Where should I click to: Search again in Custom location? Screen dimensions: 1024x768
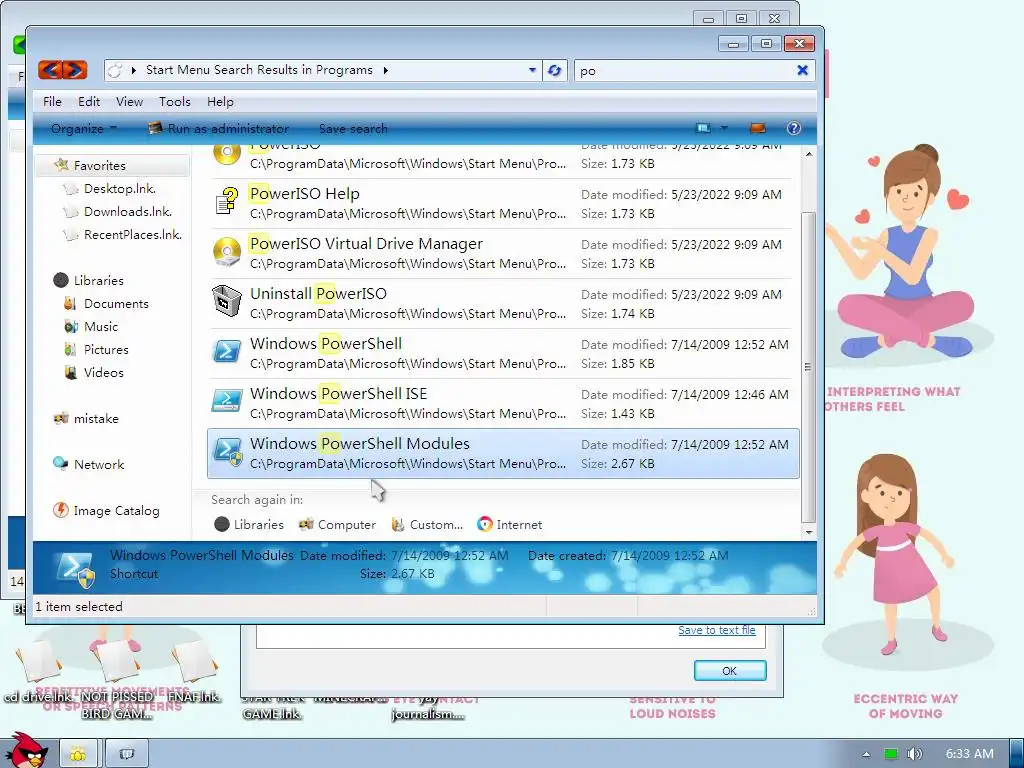click(x=426, y=524)
